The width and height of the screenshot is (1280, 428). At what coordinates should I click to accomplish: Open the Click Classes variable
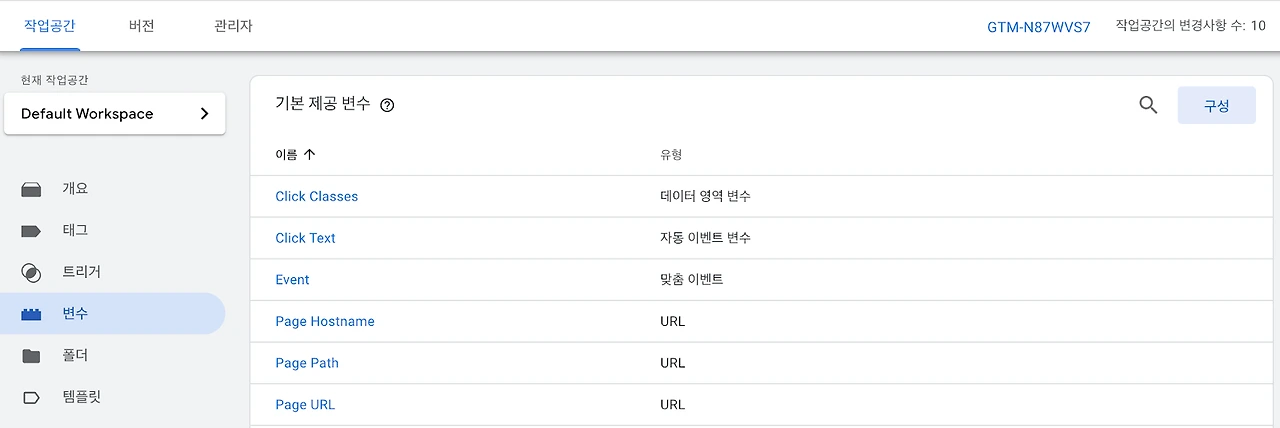[x=316, y=197]
